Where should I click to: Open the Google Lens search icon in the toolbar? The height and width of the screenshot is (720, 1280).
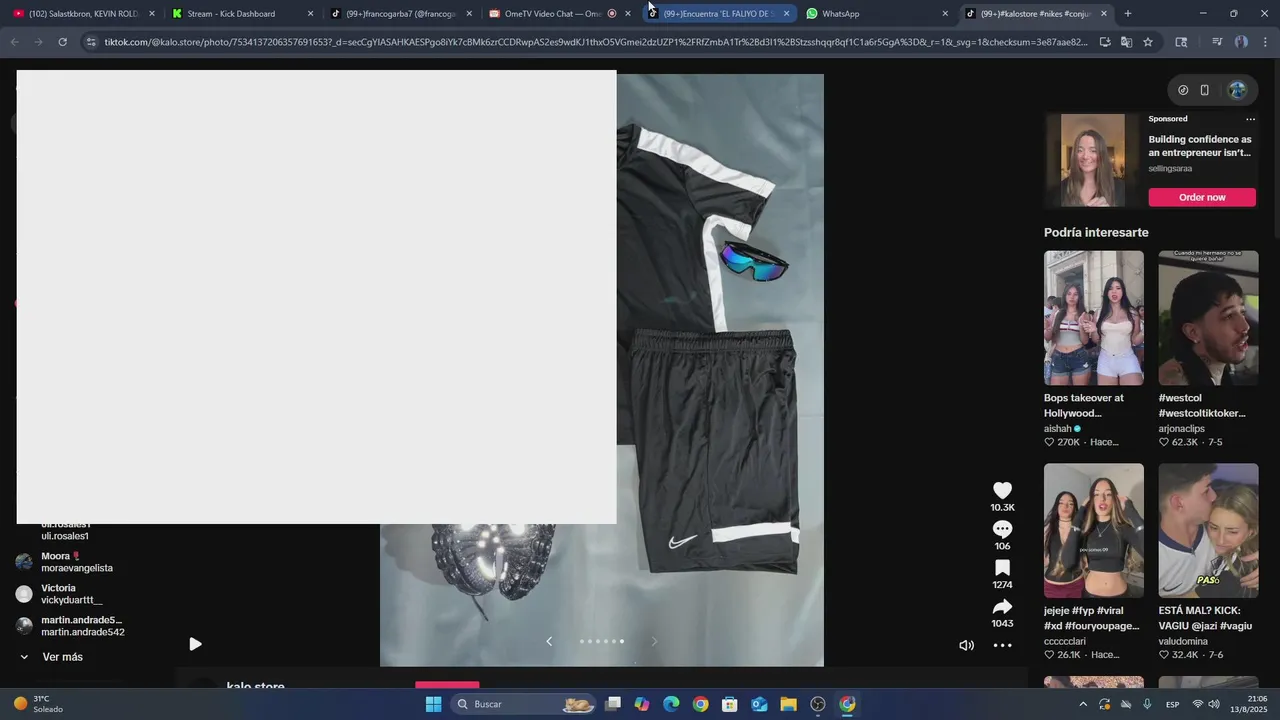pos(1181,42)
